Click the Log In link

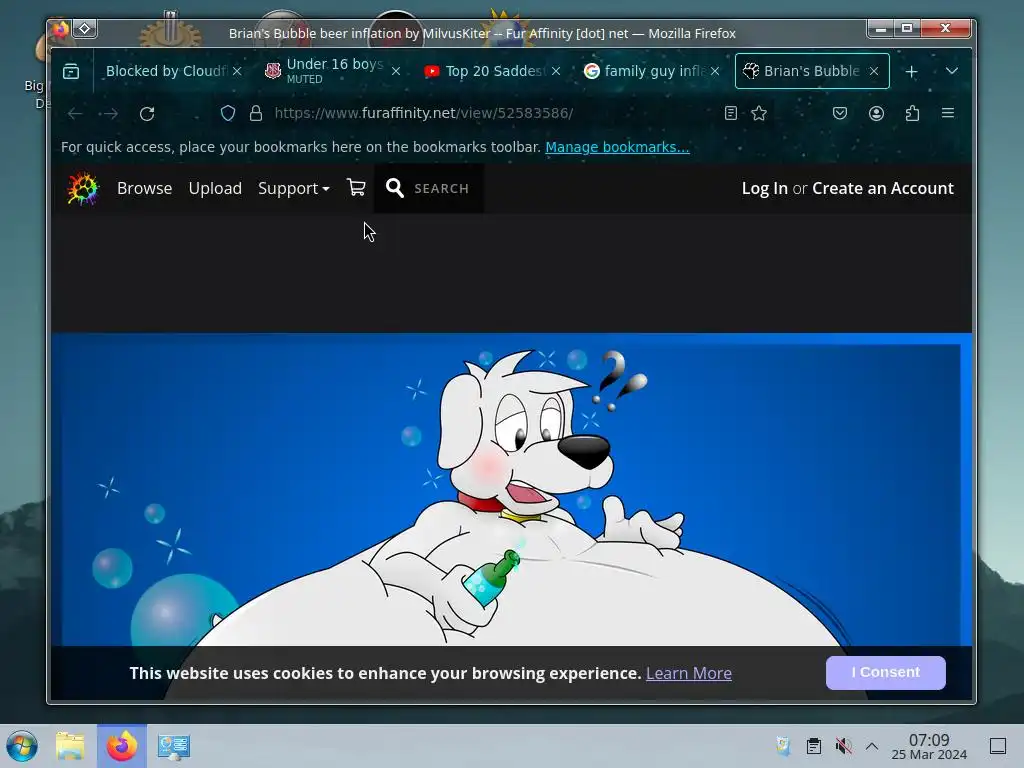764,189
